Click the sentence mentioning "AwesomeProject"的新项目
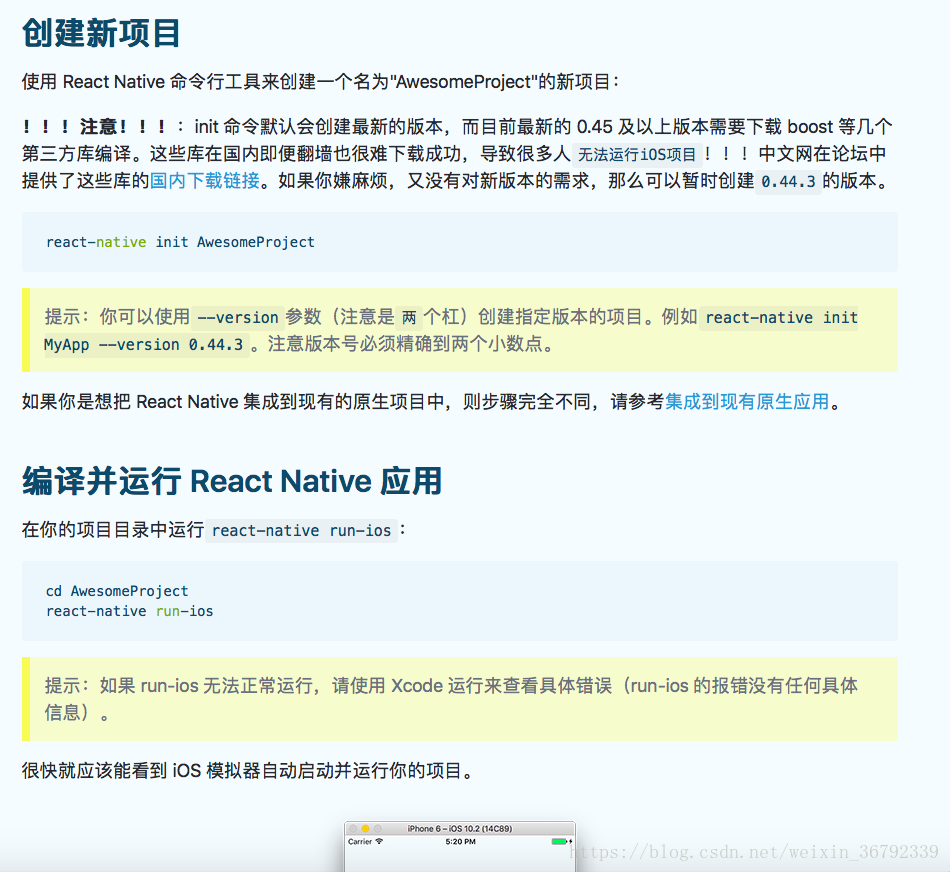 (x=321, y=82)
